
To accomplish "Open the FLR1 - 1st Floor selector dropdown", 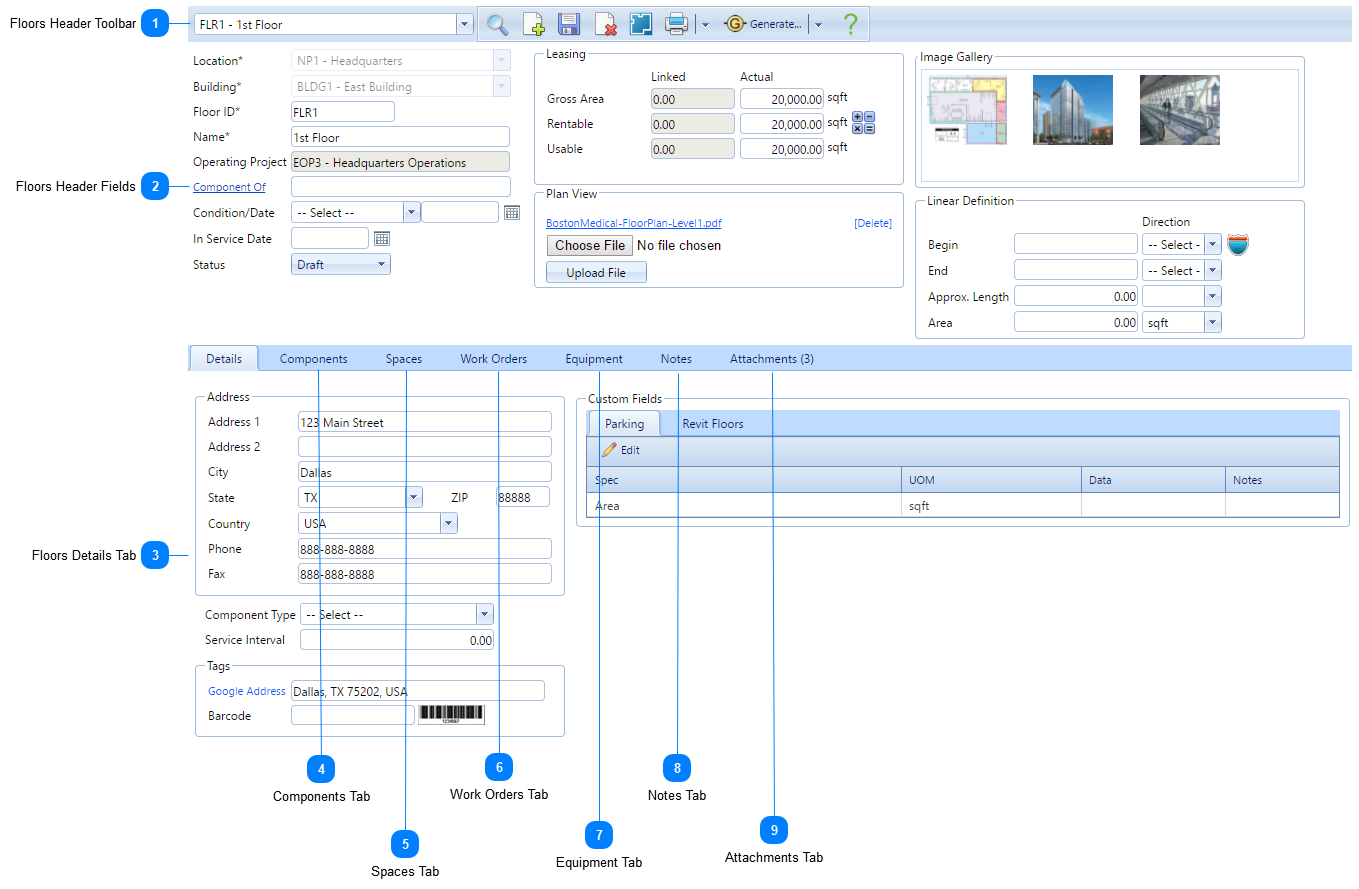I will click(464, 24).
